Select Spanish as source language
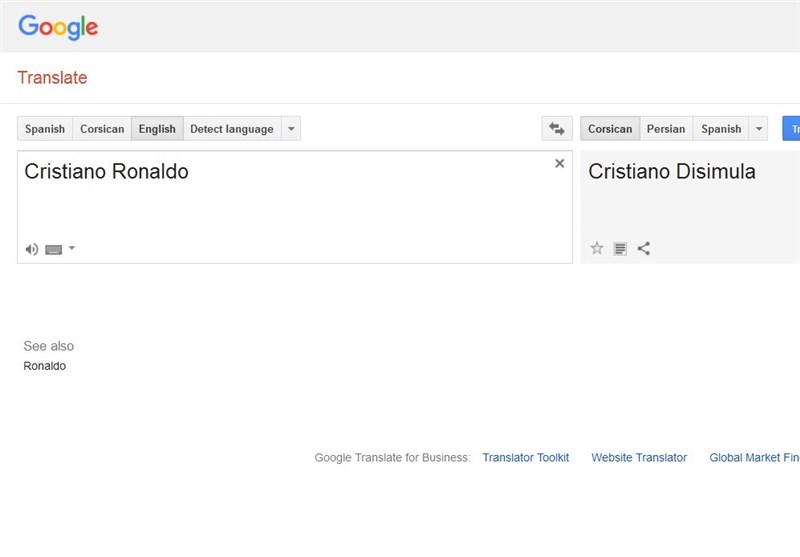Viewport: 800px width, 557px height. pyautogui.click(x=45, y=129)
